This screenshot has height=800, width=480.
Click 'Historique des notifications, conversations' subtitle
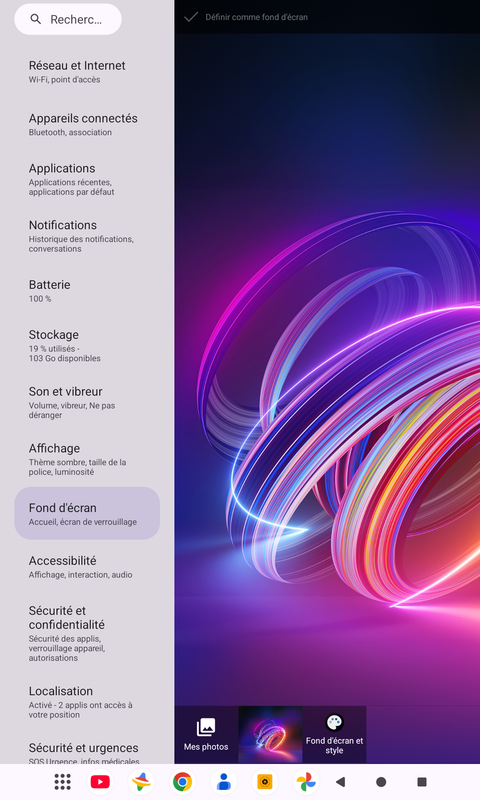tap(81, 244)
